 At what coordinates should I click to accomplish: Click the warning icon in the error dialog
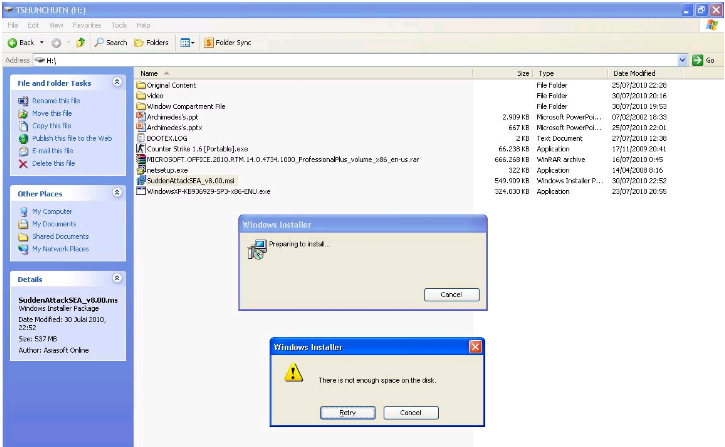tap(294, 373)
